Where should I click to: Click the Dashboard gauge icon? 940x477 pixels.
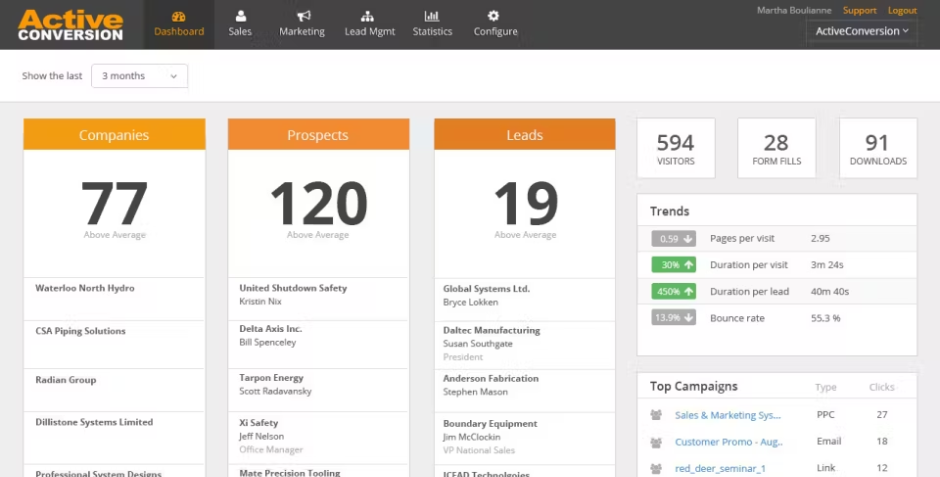click(x=178, y=16)
